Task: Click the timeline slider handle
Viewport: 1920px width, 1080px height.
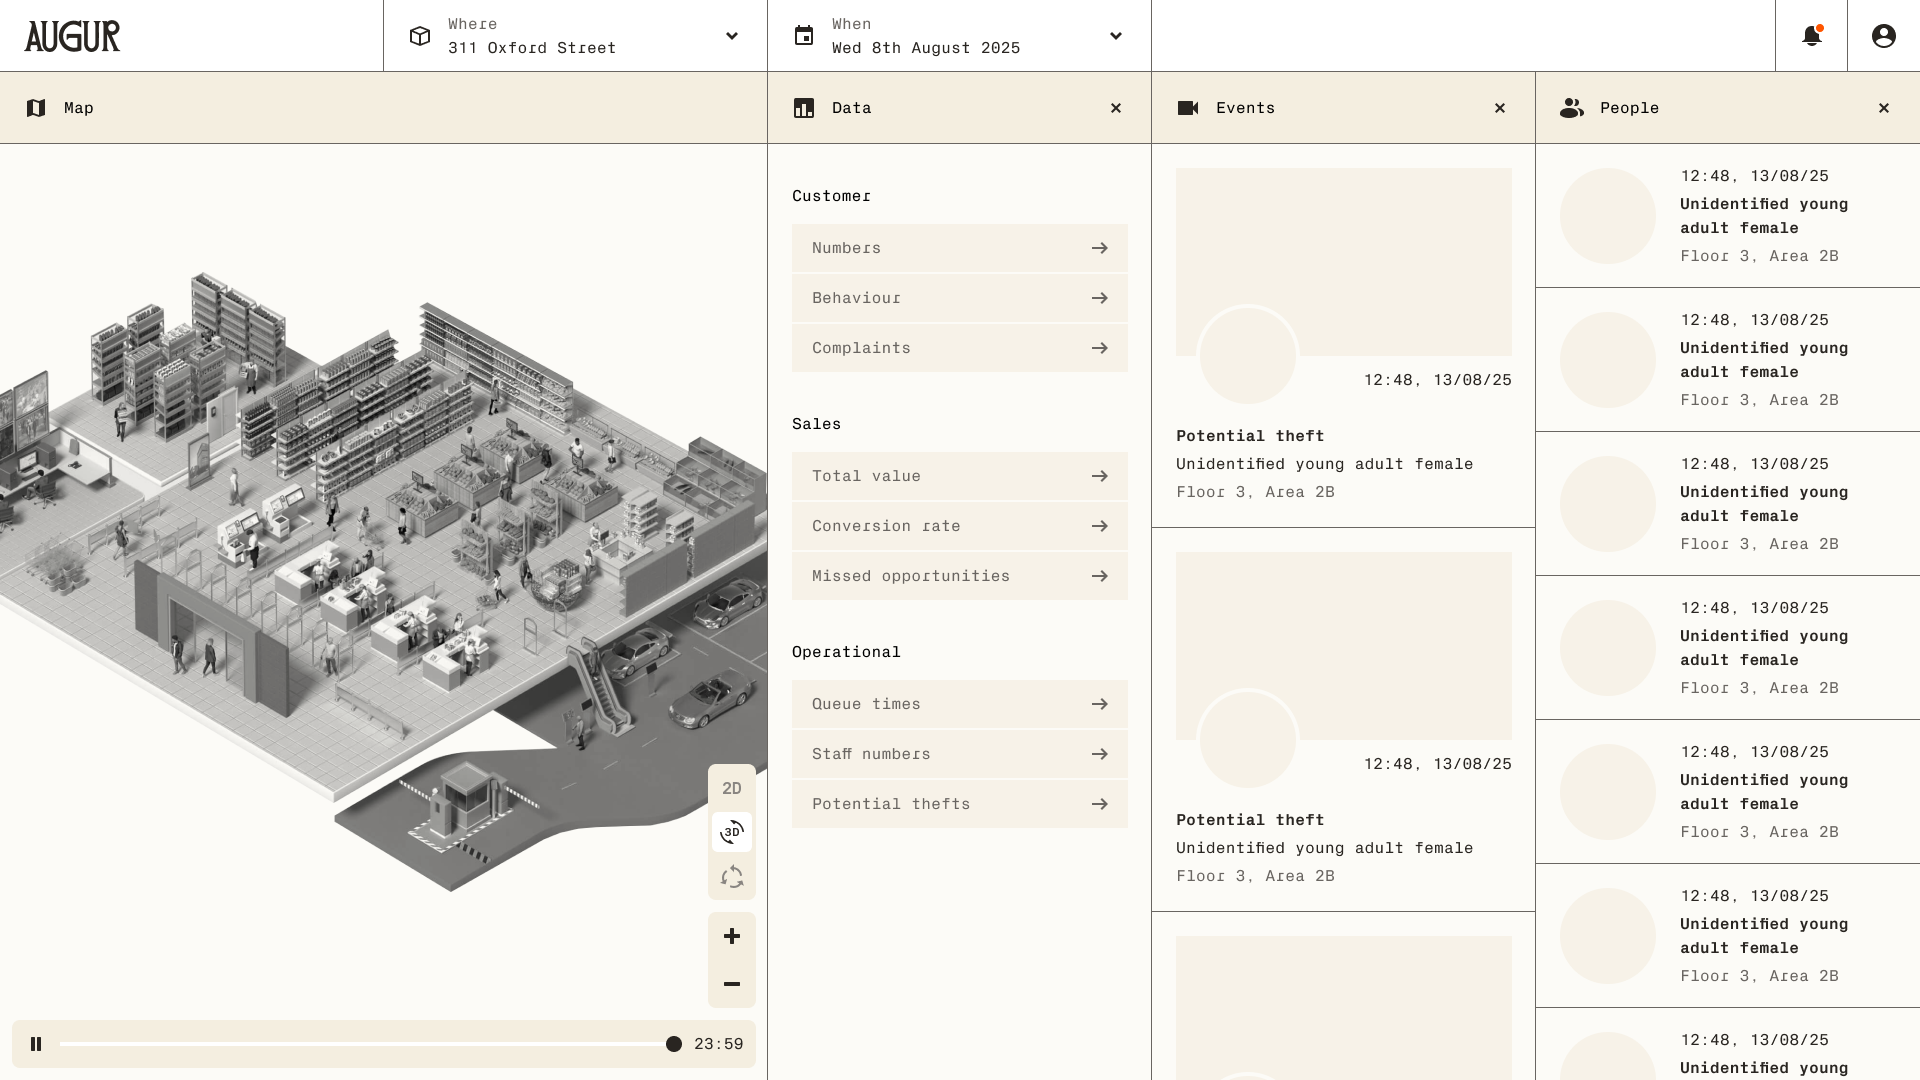Action: click(674, 1044)
